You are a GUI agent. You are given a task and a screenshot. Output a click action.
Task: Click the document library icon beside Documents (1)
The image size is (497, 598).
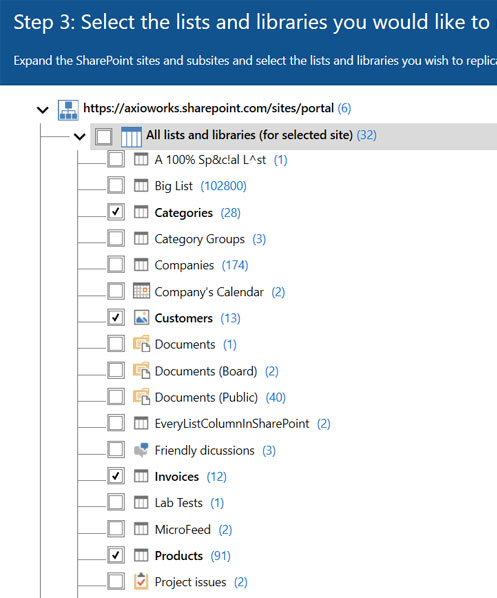141,343
